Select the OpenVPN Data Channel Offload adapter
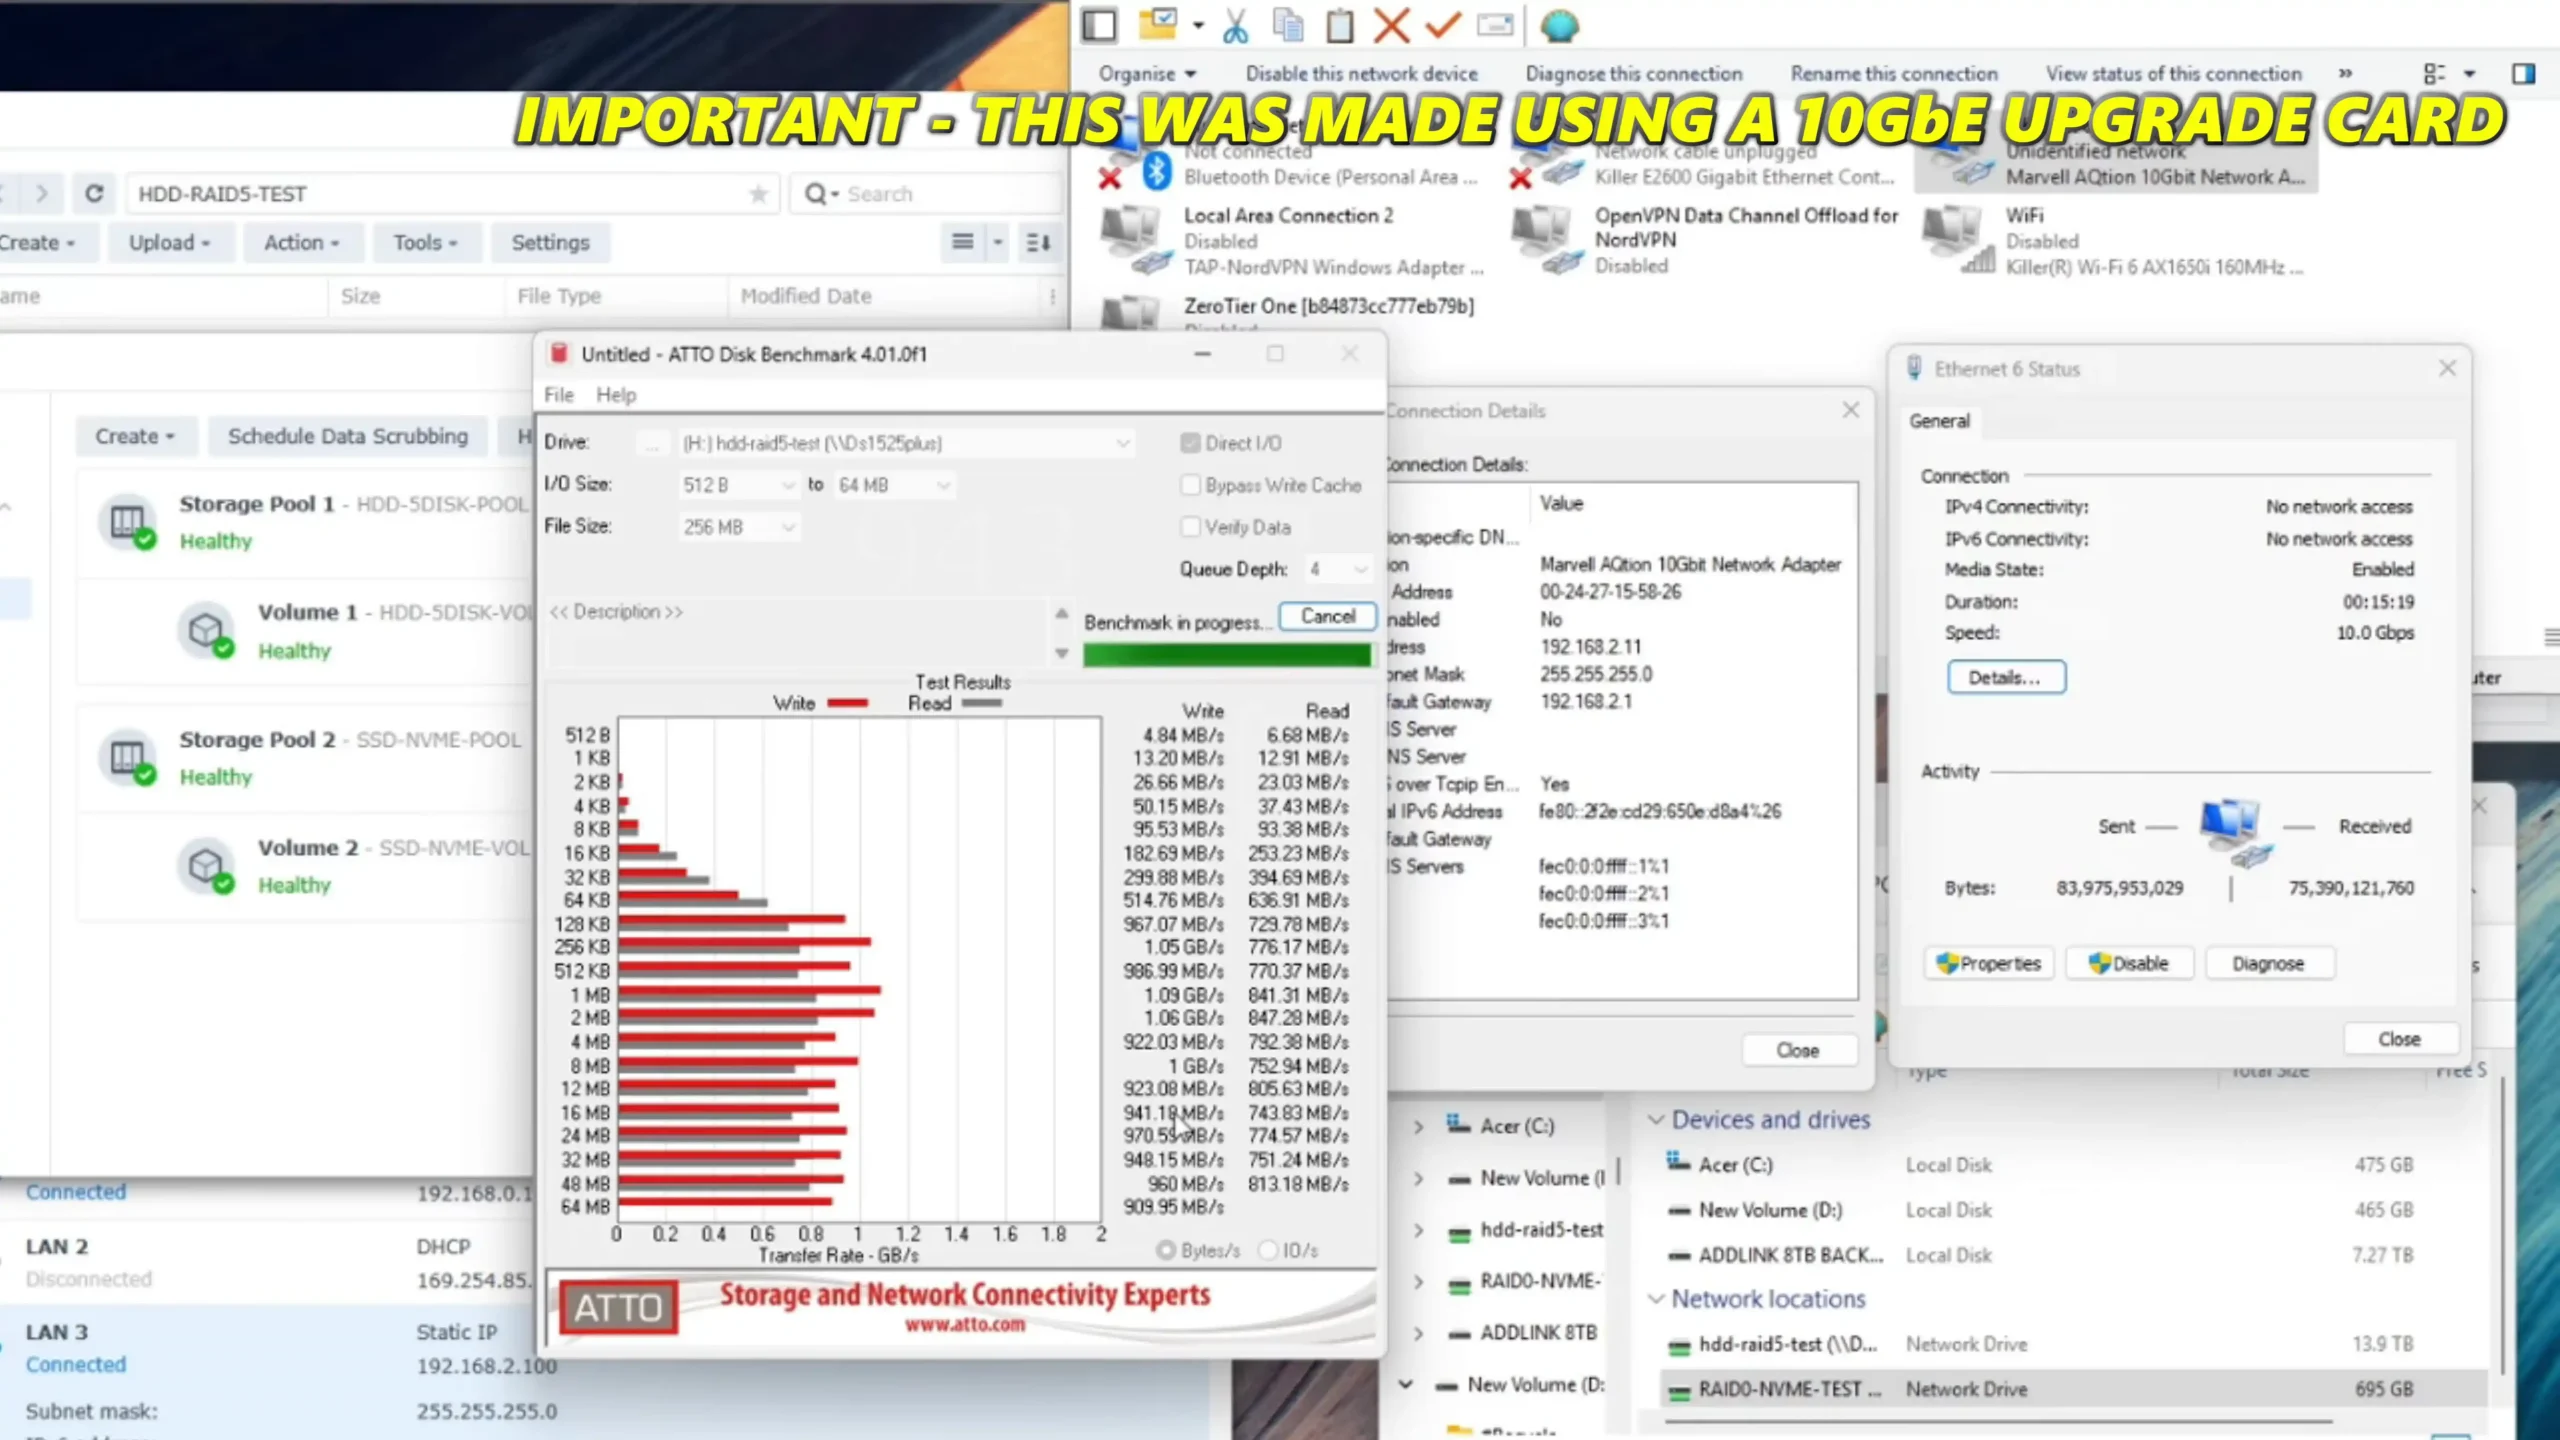Viewport: 2560px width, 1440px height. pyautogui.click(x=1546, y=240)
